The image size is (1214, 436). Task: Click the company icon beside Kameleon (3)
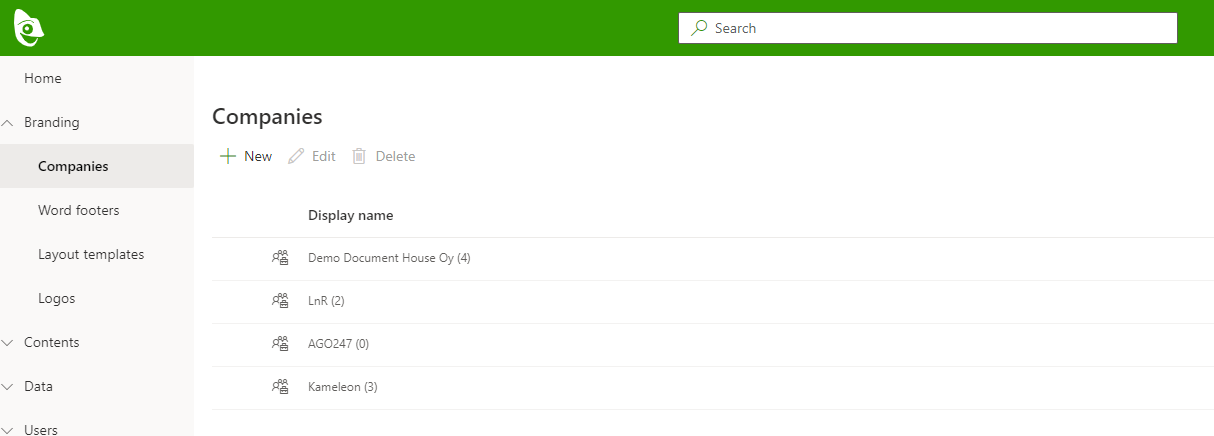coord(280,387)
